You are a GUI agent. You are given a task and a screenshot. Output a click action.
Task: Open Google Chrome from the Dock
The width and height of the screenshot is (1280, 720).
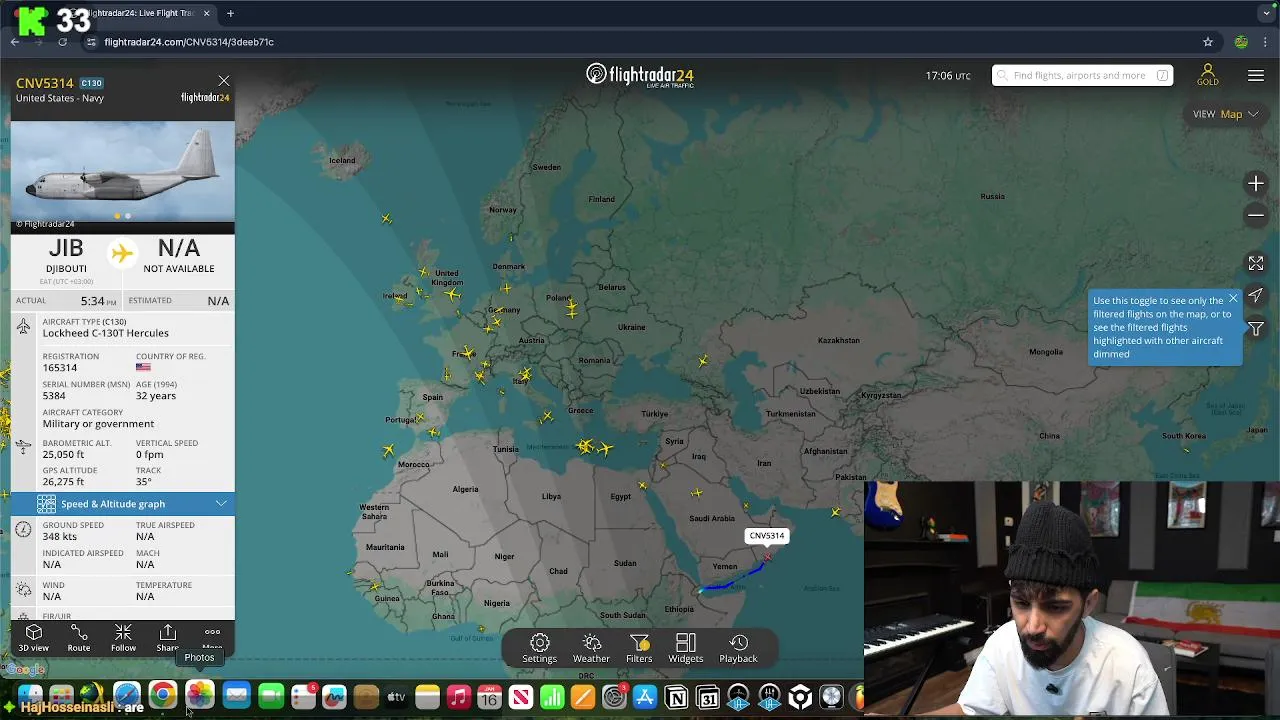[162, 696]
